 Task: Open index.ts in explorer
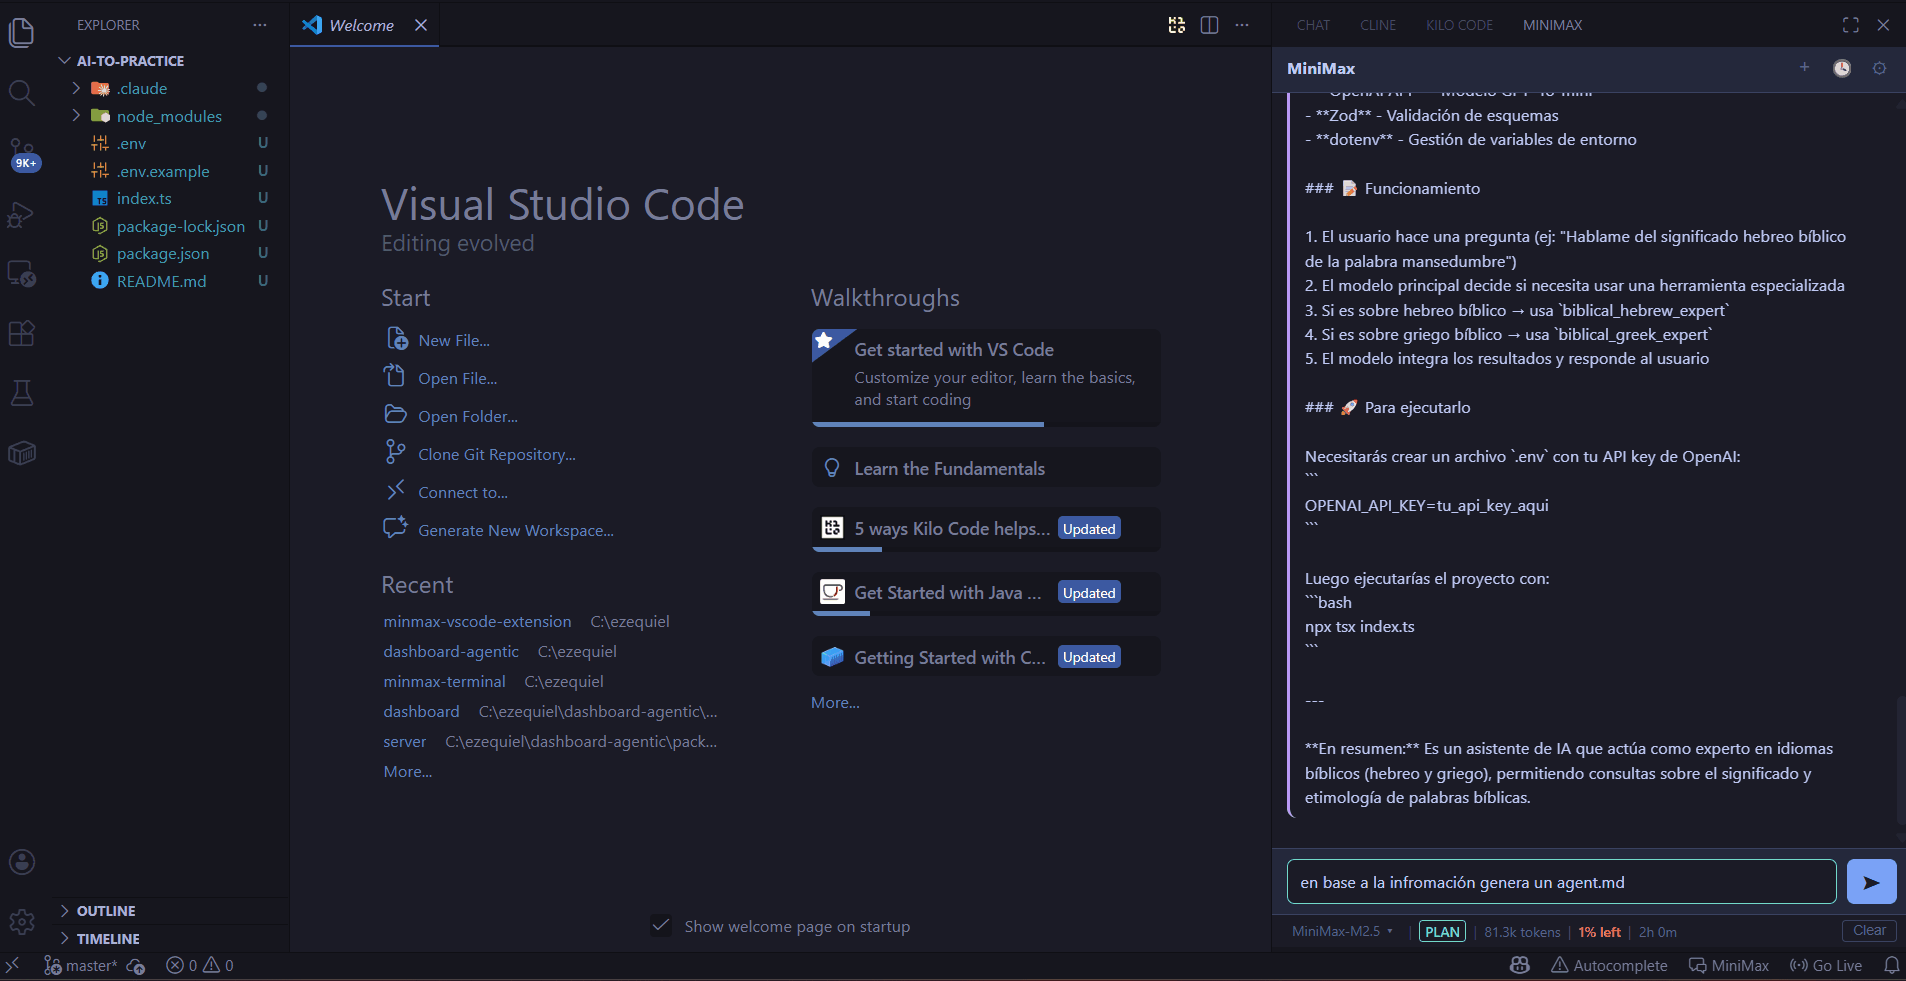[x=144, y=199]
